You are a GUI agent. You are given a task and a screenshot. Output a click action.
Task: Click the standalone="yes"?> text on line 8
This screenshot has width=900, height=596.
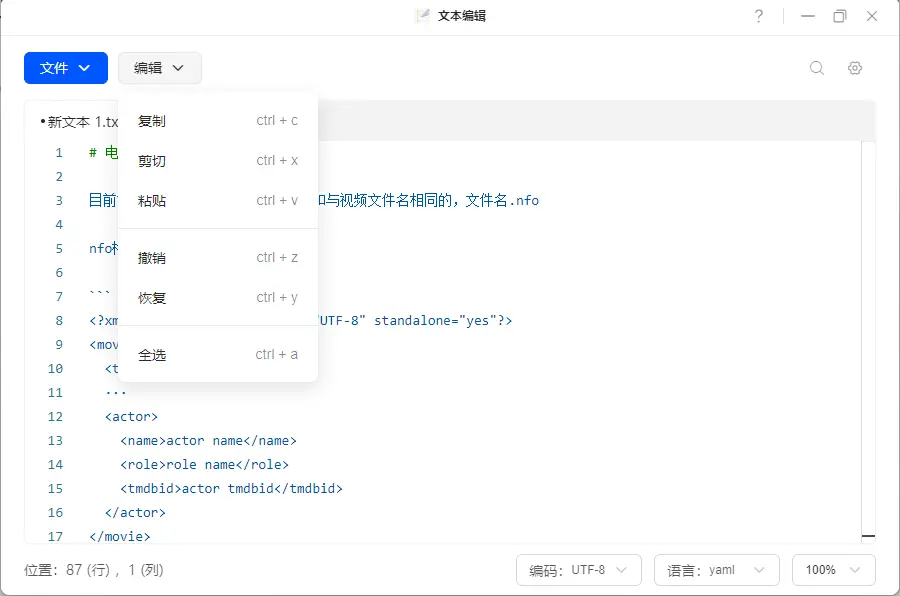443,321
